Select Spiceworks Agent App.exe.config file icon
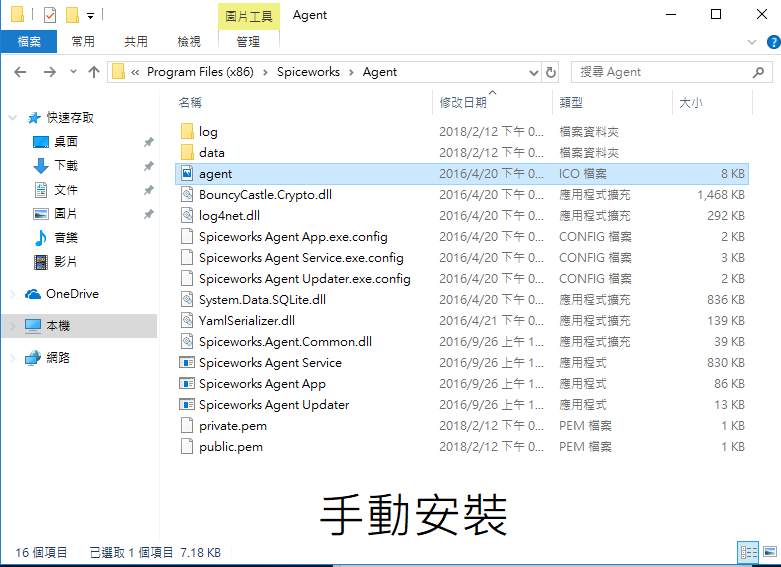This screenshot has width=781, height=567. tap(187, 237)
